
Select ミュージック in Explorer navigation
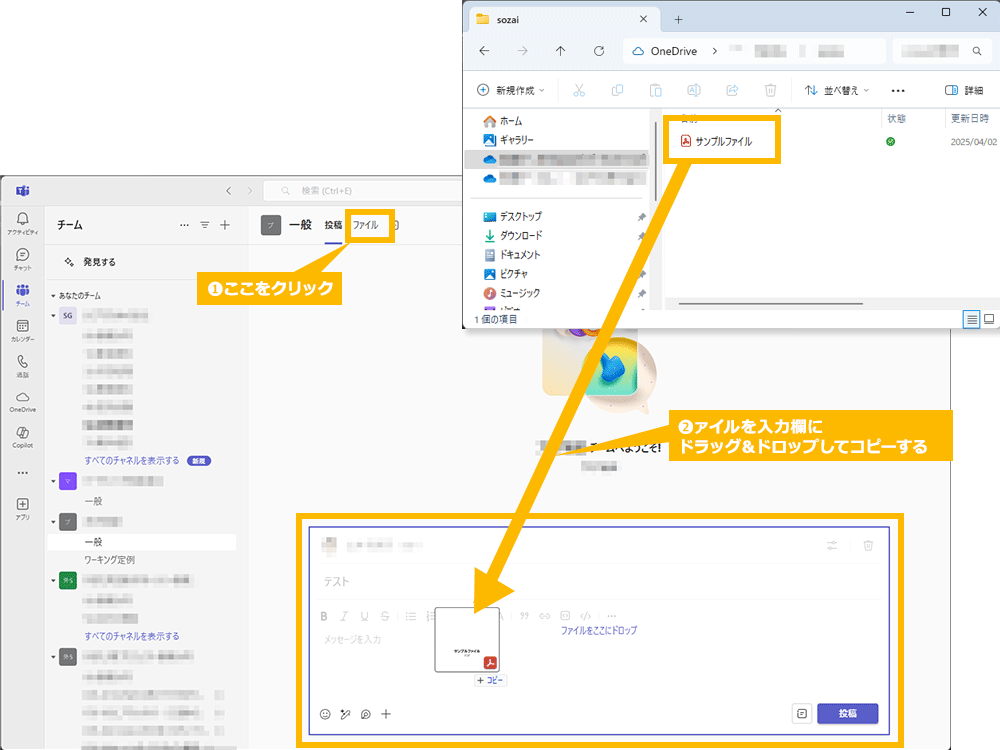tap(512, 293)
